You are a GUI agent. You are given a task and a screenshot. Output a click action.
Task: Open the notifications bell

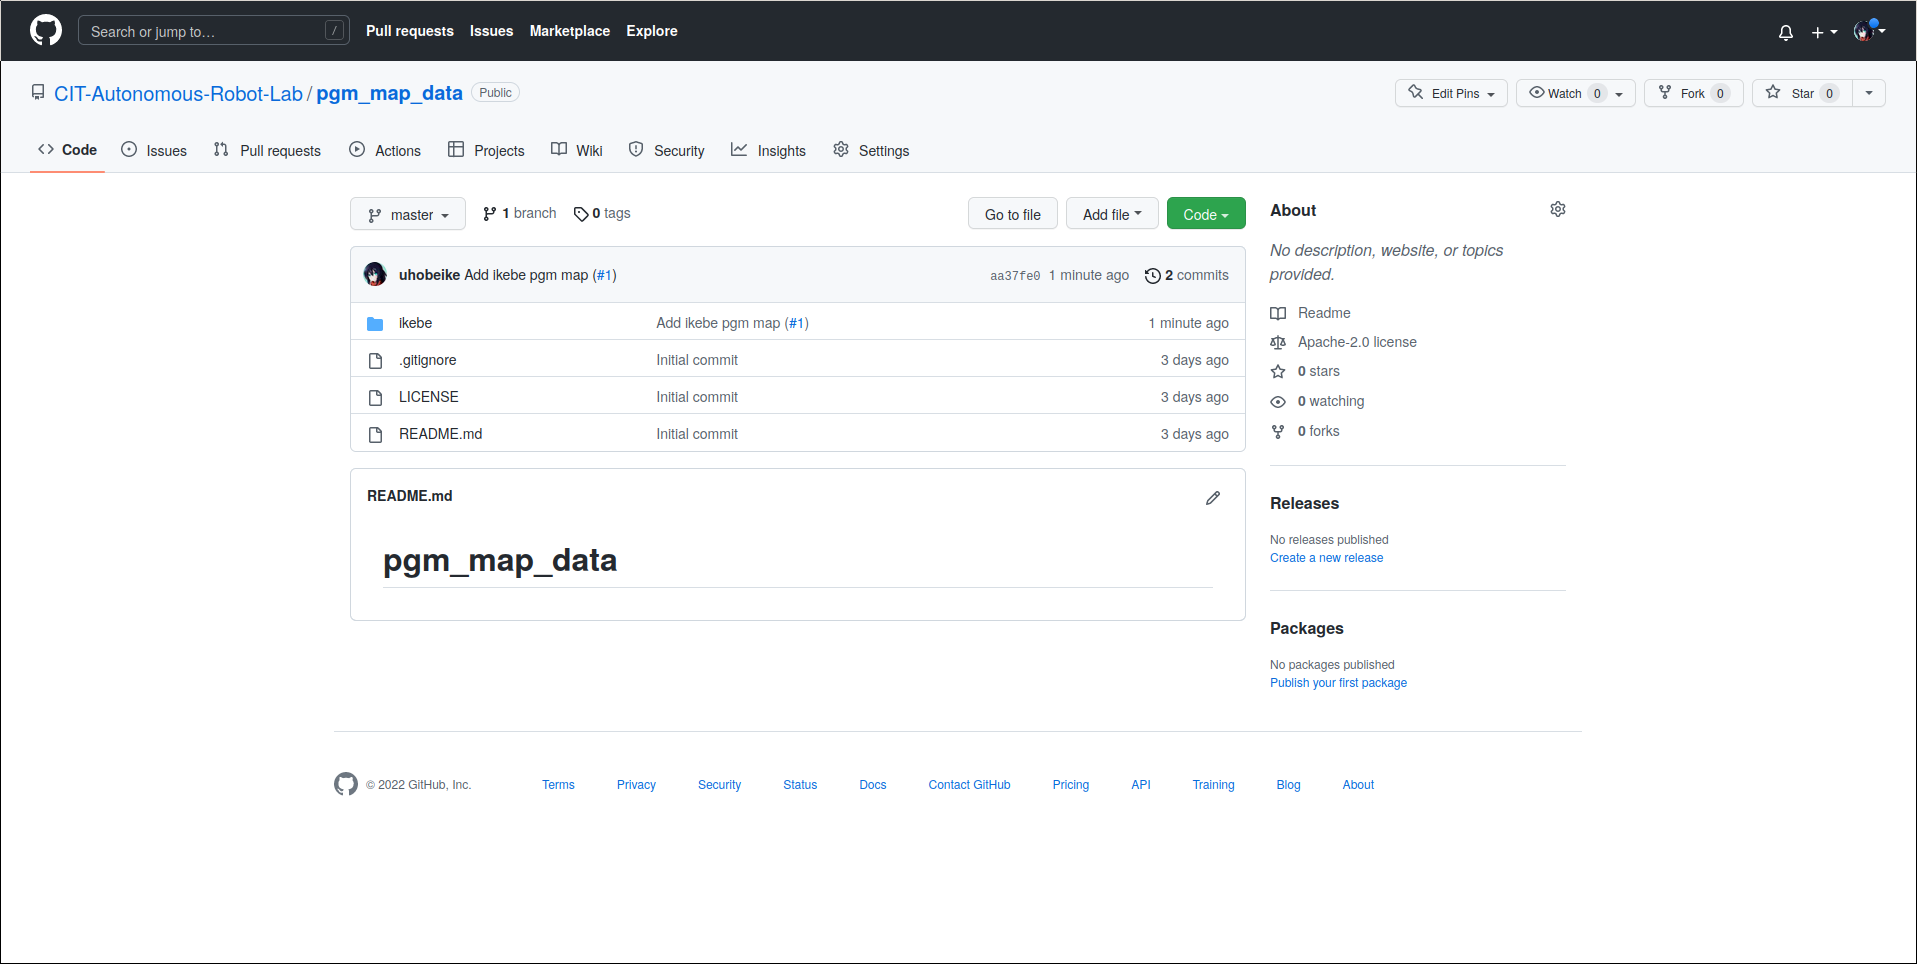1786,32
